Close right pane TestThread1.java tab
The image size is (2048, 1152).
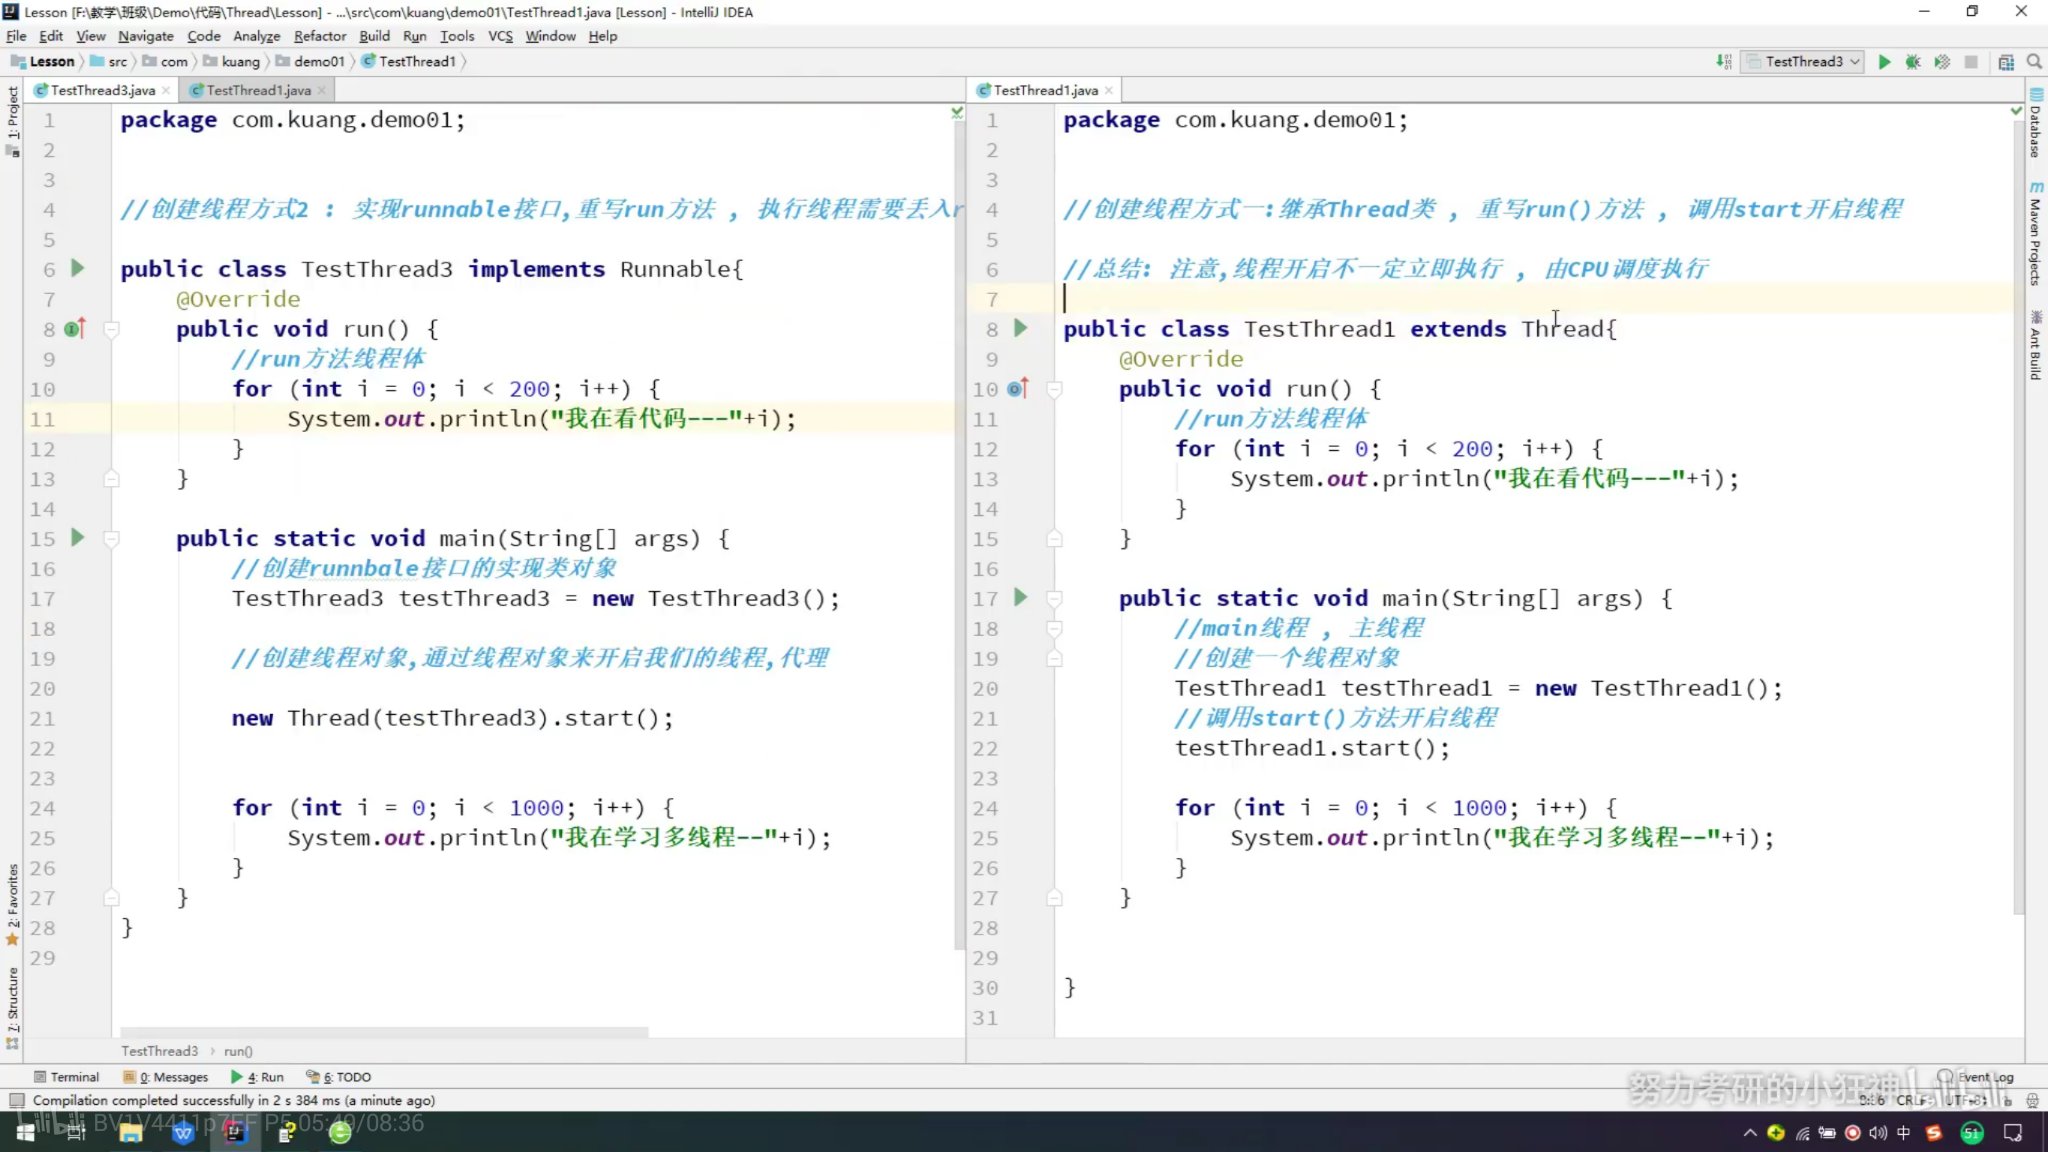tap(1109, 90)
